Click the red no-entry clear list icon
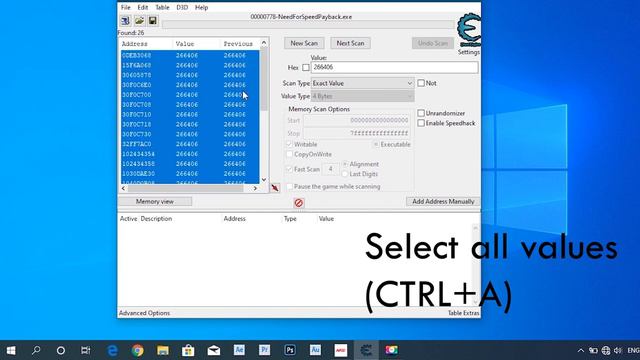The height and width of the screenshot is (360, 640). pos(299,203)
